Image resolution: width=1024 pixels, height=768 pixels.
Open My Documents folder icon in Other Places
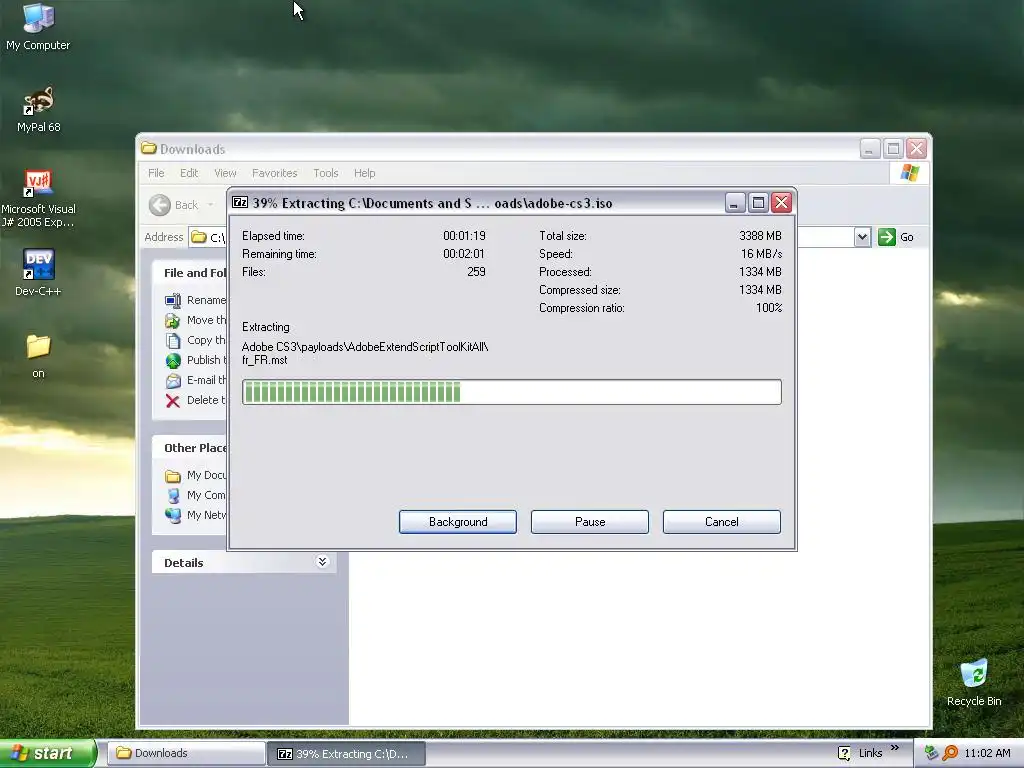coord(172,476)
